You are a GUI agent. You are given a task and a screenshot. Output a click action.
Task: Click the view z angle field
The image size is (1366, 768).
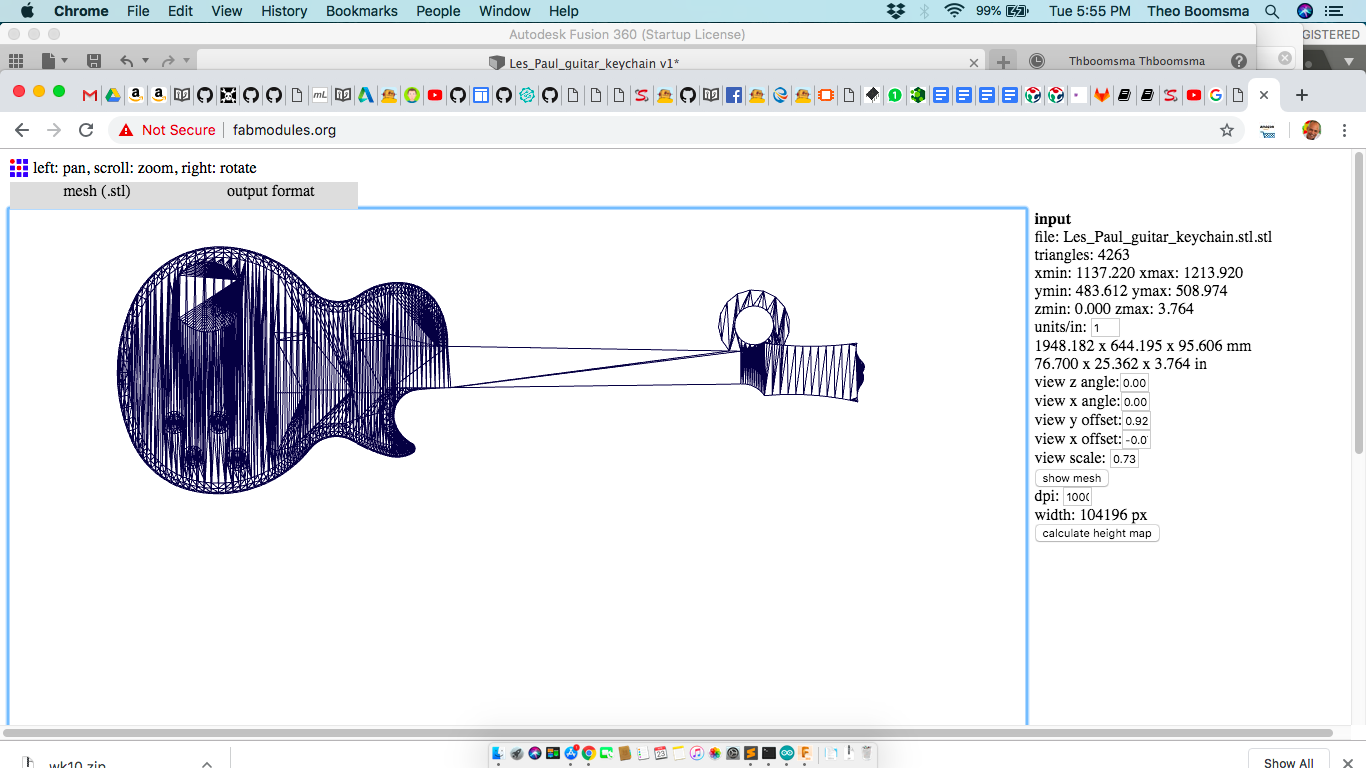(1135, 383)
